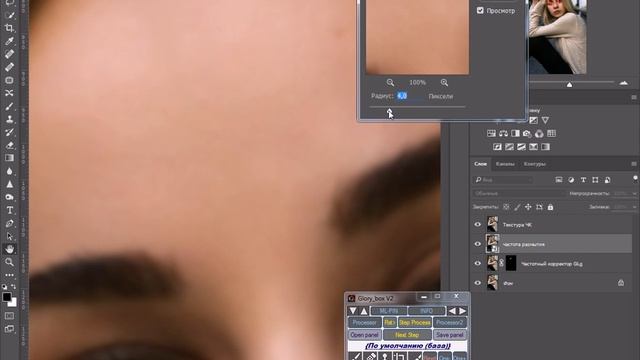Select the Eraser tool
This screenshot has width=640, height=360.
click(x=9, y=145)
